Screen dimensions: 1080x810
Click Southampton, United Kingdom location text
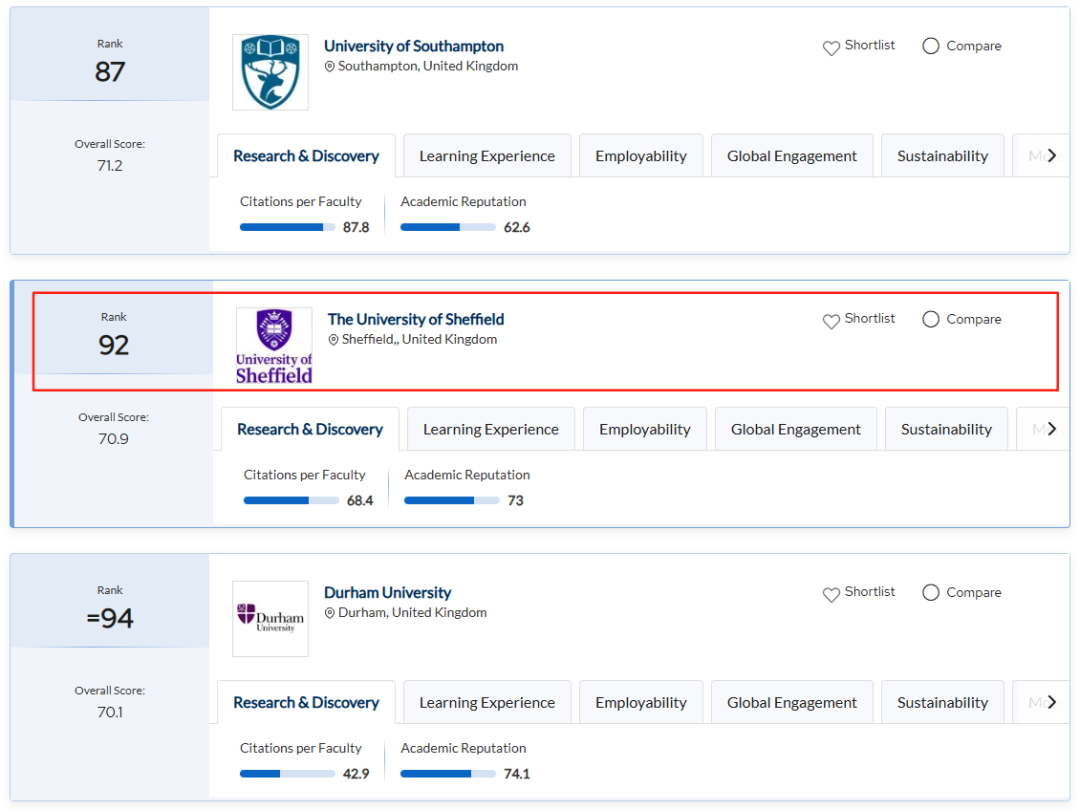point(428,66)
